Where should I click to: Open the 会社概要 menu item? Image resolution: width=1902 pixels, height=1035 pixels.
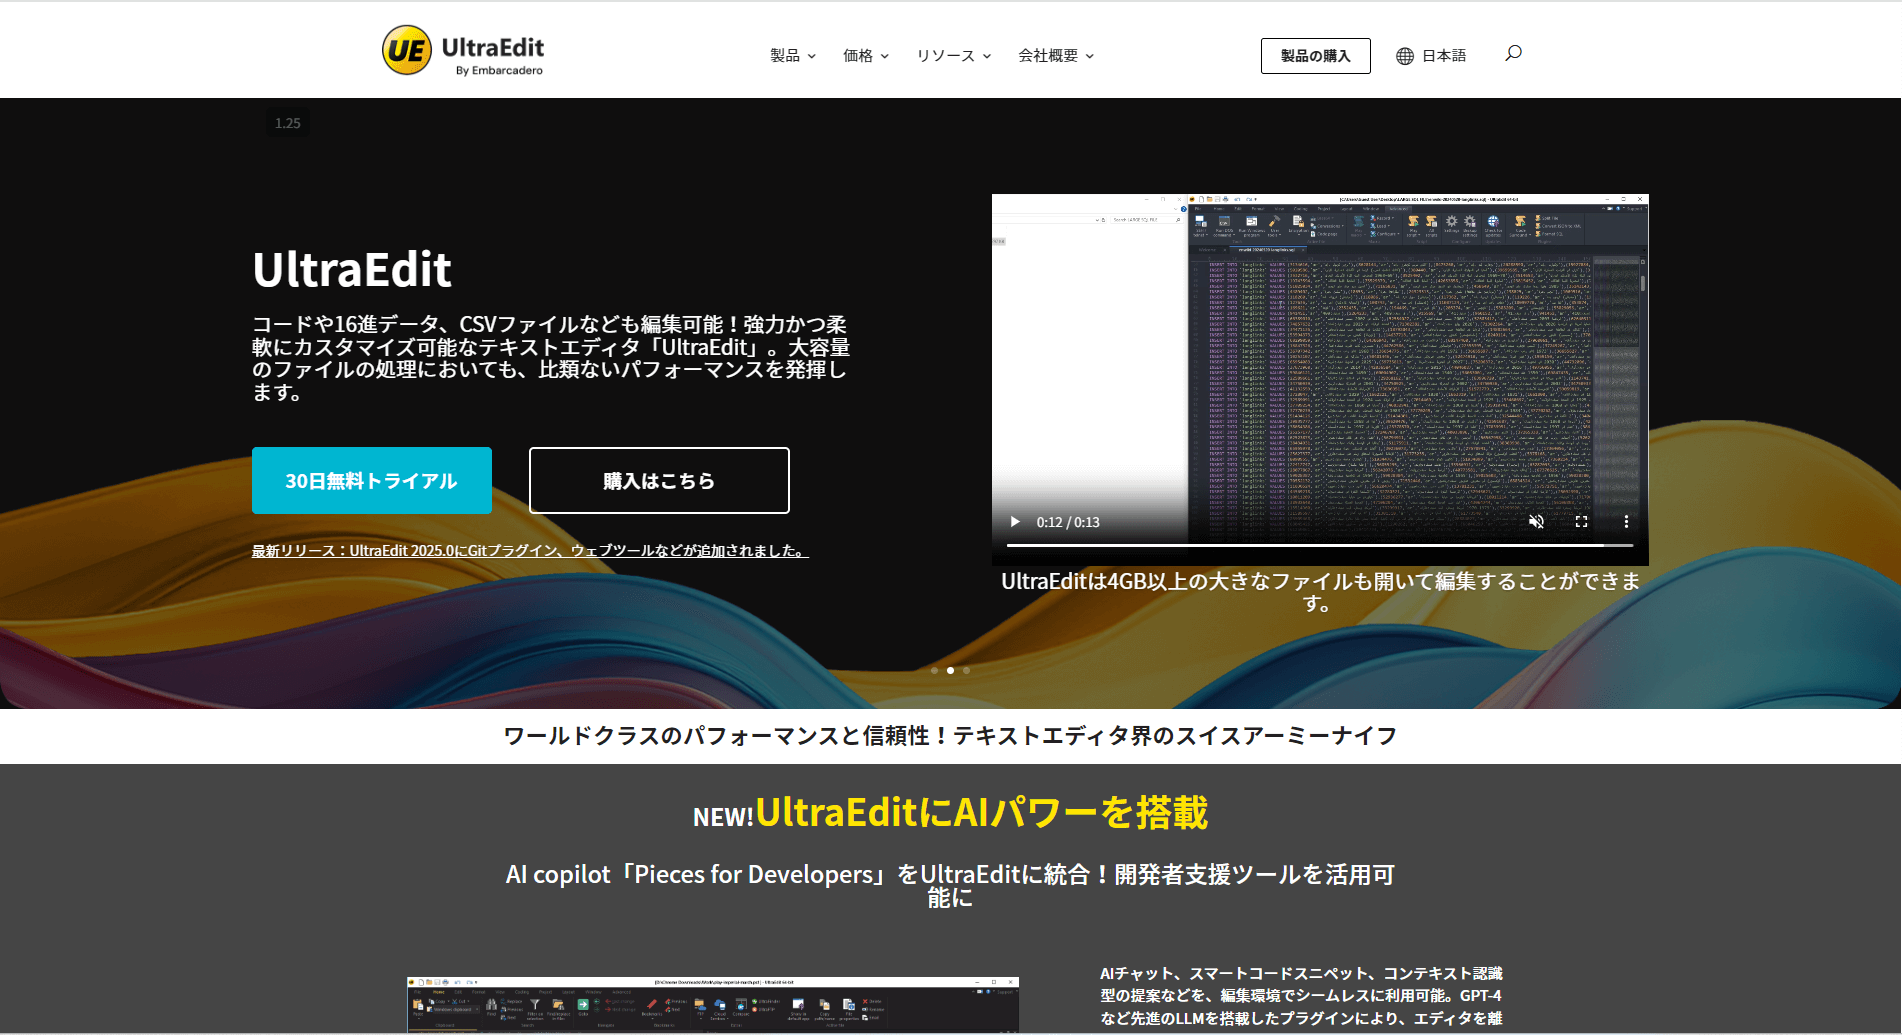[1055, 56]
